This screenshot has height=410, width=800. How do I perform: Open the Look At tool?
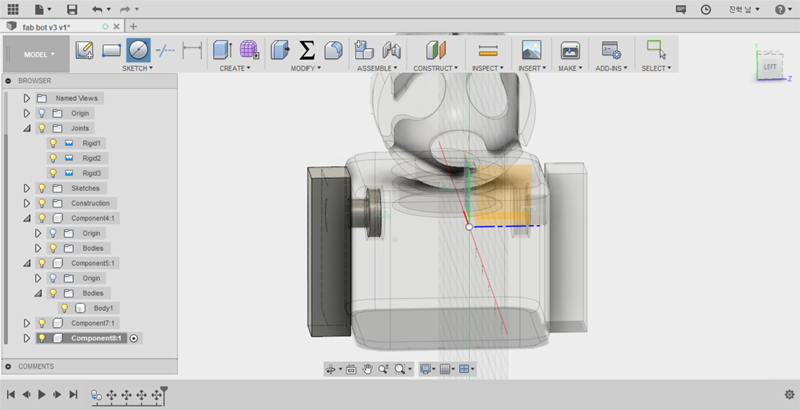click(x=351, y=369)
